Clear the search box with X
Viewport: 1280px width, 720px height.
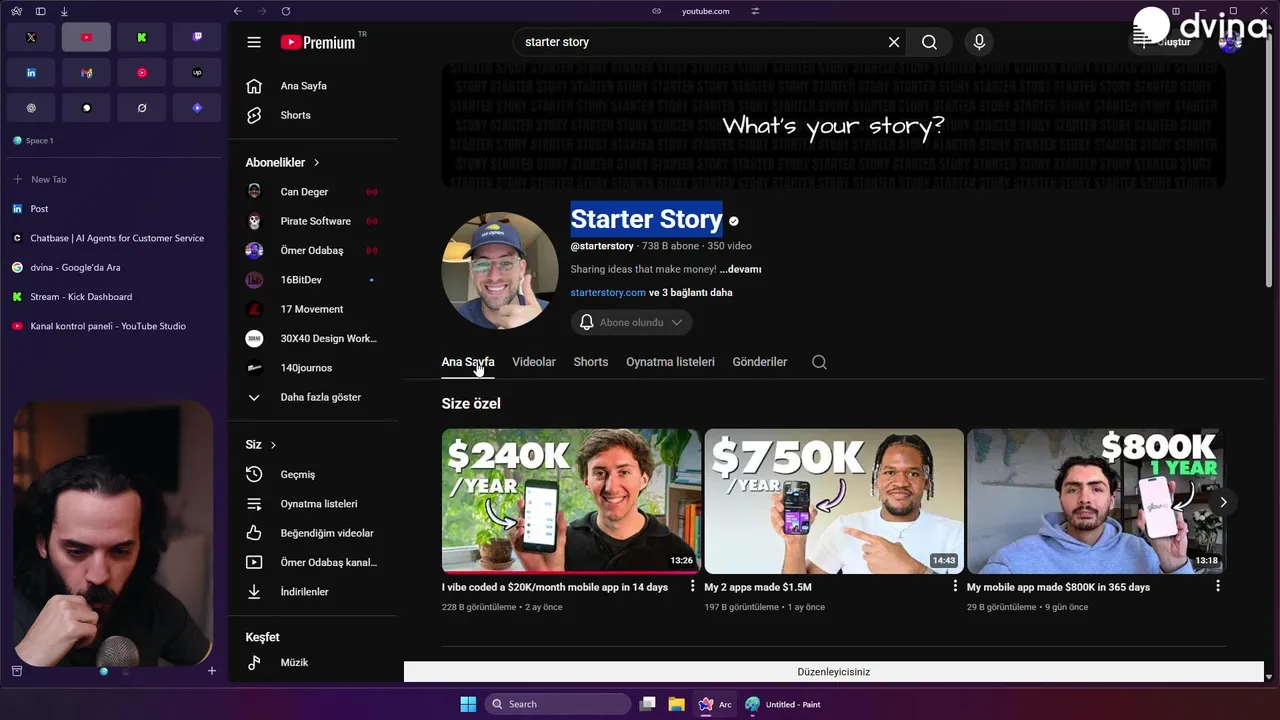coord(894,42)
